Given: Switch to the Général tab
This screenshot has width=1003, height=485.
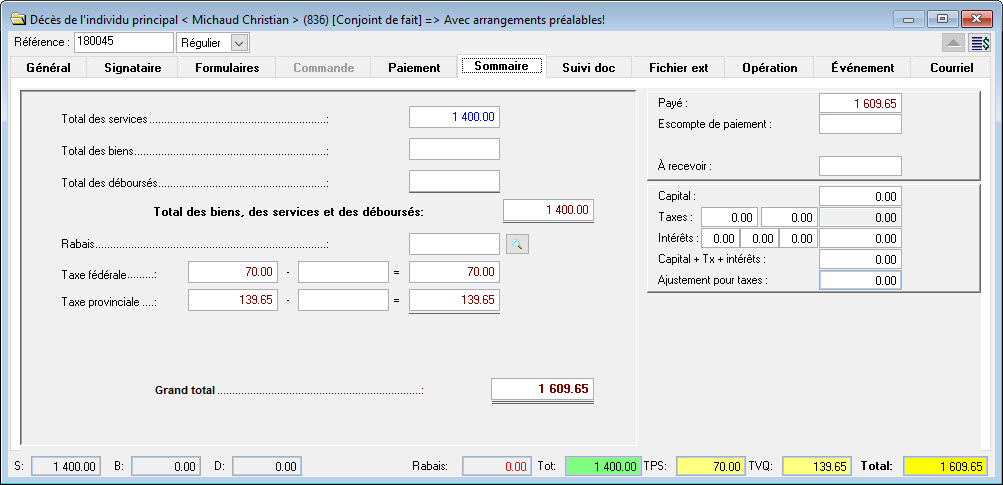Looking at the screenshot, I should click(x=47, y=68).
